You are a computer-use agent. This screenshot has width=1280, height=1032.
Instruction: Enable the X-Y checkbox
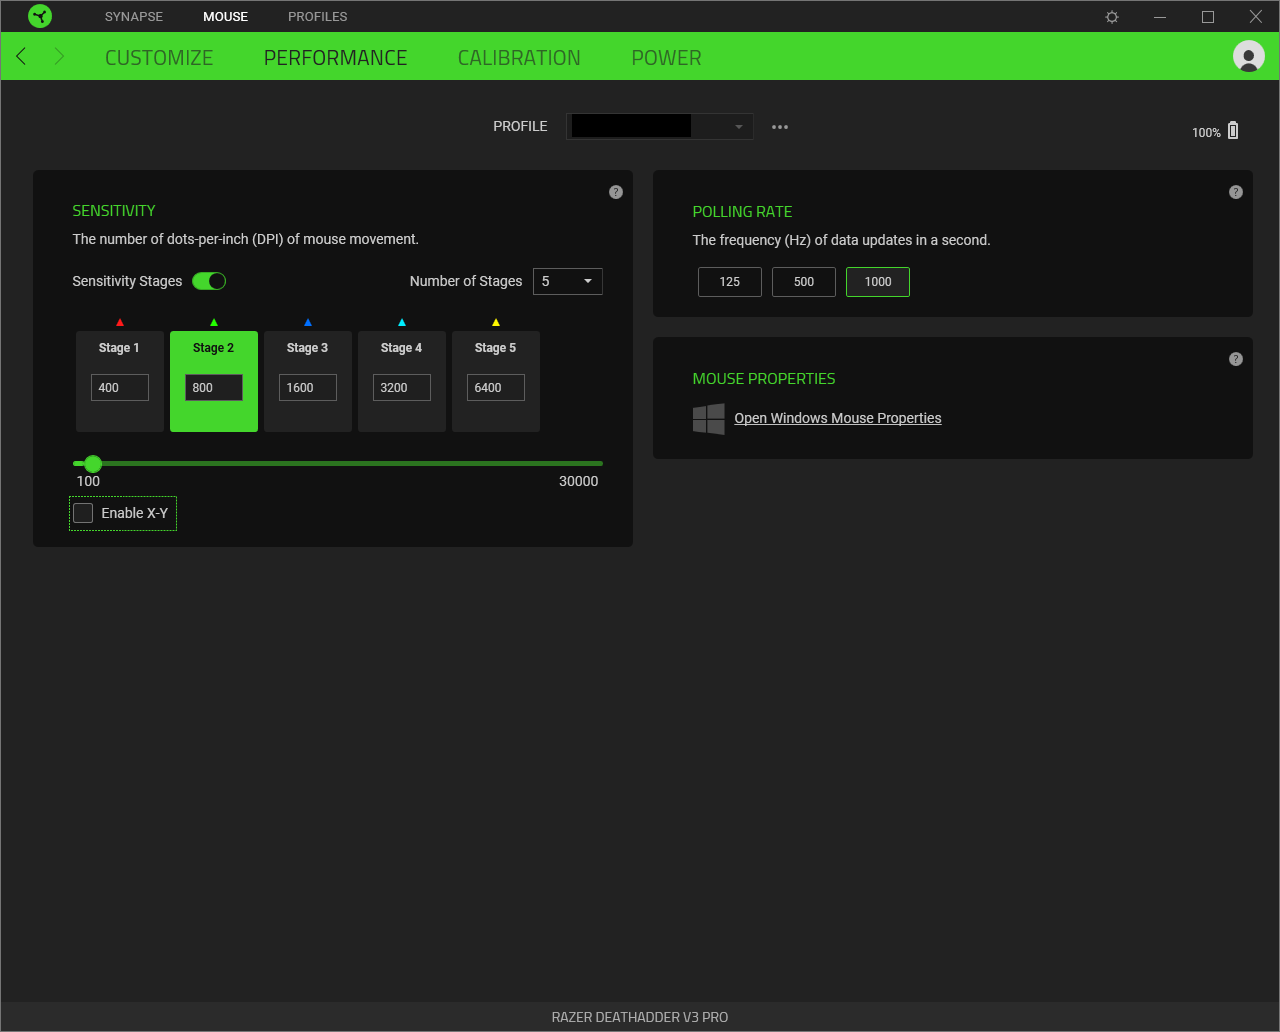(x=83, y=512)
